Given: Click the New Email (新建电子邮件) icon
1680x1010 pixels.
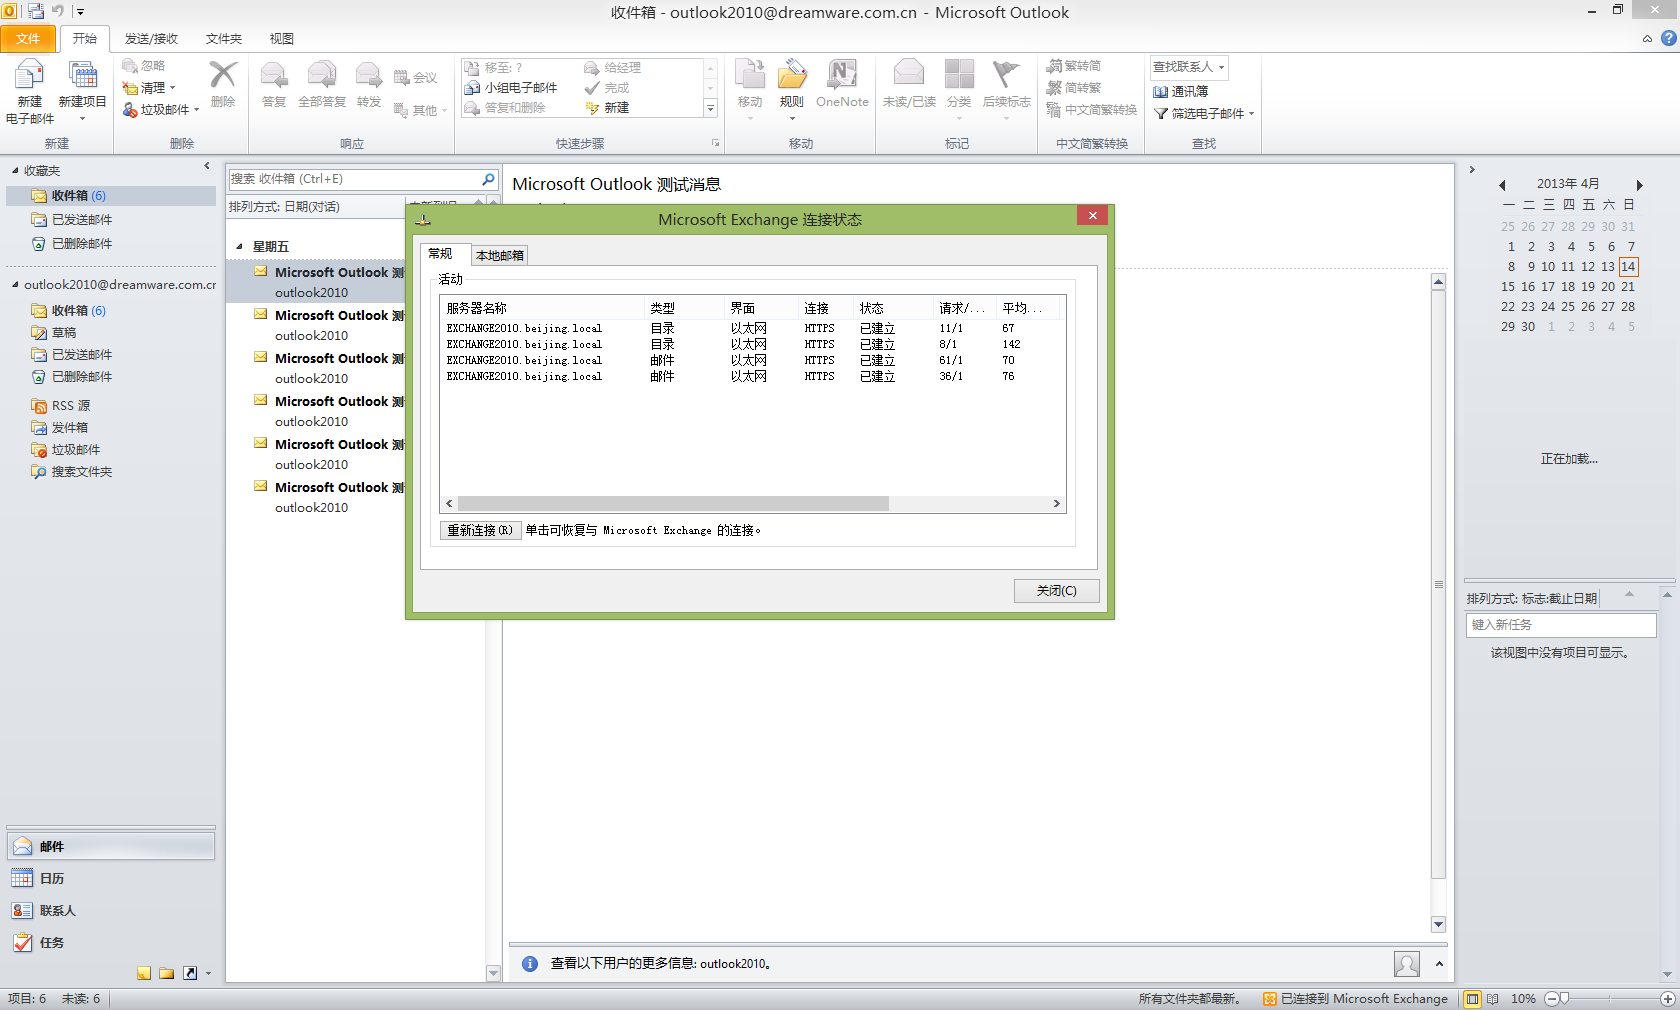Looking at the screenshot, I should [x=29, y=76].
